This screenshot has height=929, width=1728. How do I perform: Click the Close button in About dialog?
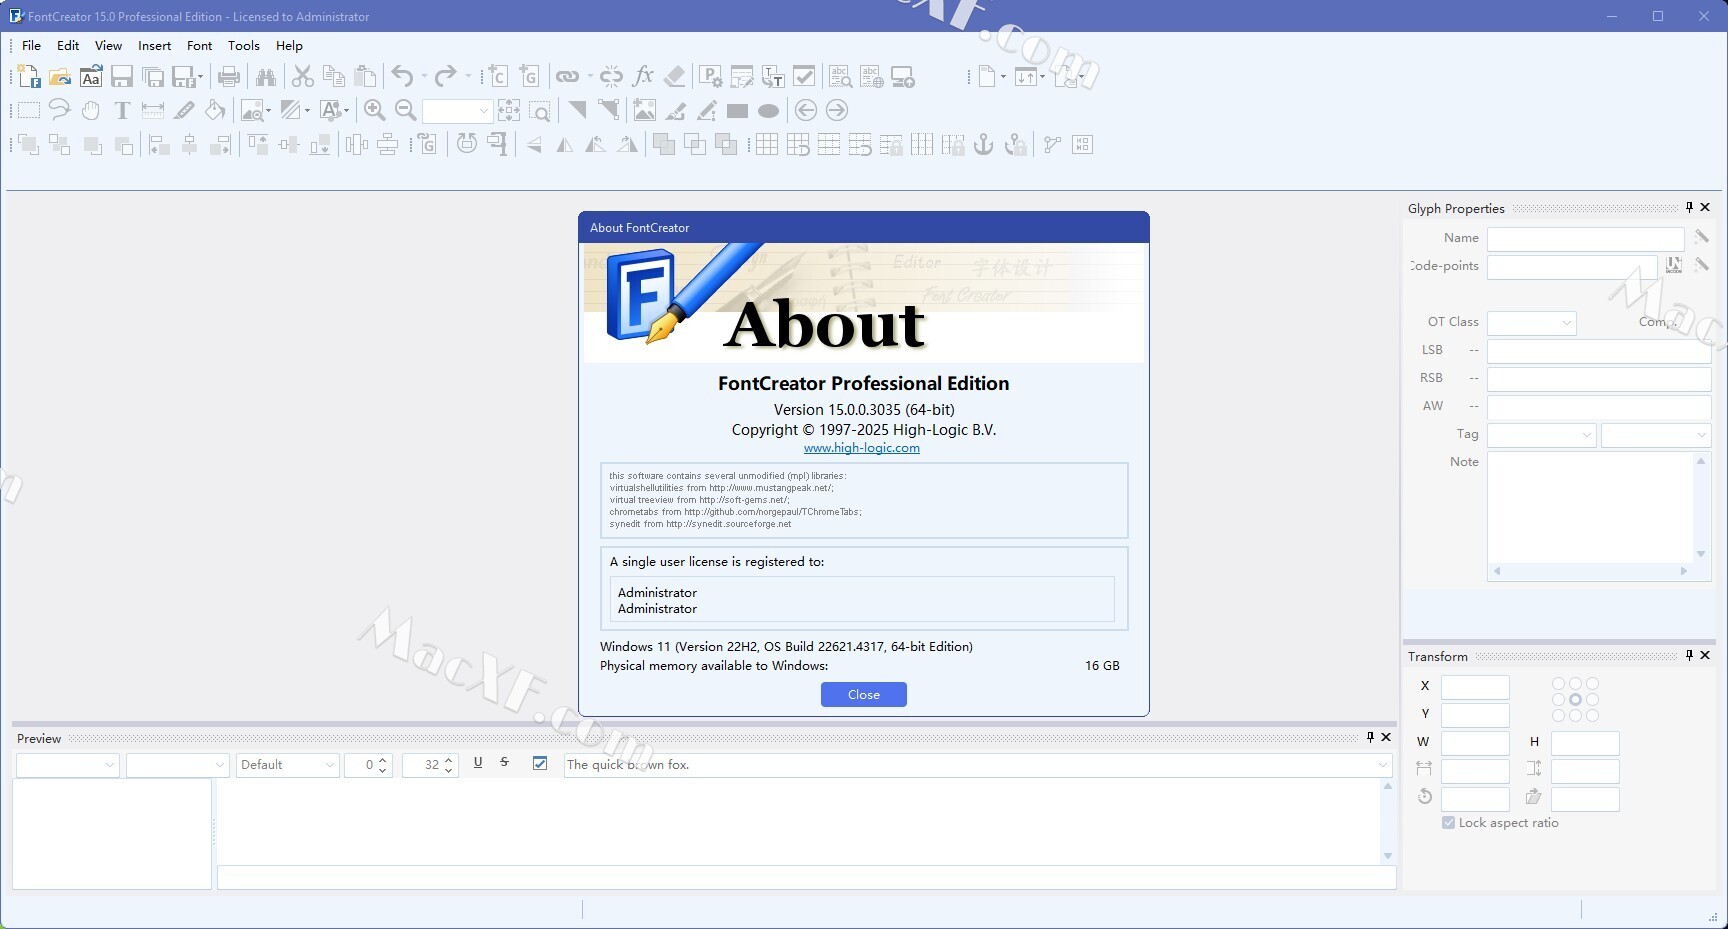(863, 695)
